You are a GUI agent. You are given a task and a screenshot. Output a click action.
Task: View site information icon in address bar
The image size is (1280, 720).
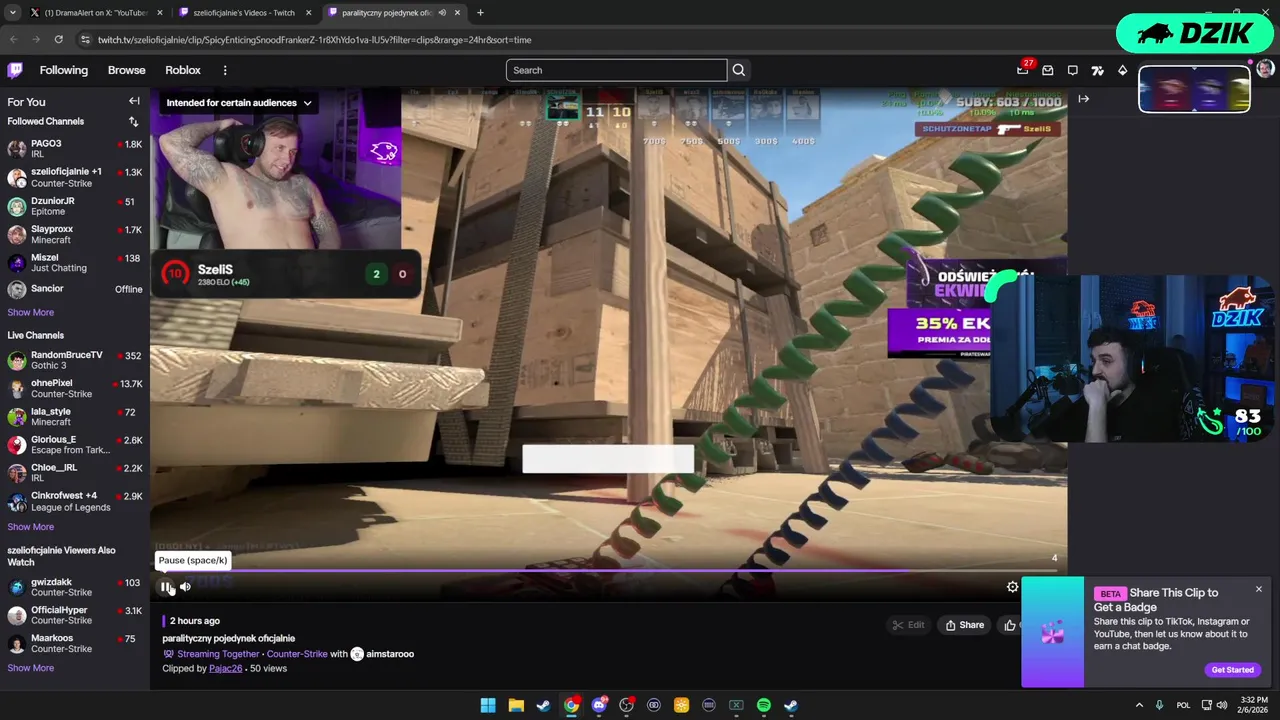tap(85, 40)
